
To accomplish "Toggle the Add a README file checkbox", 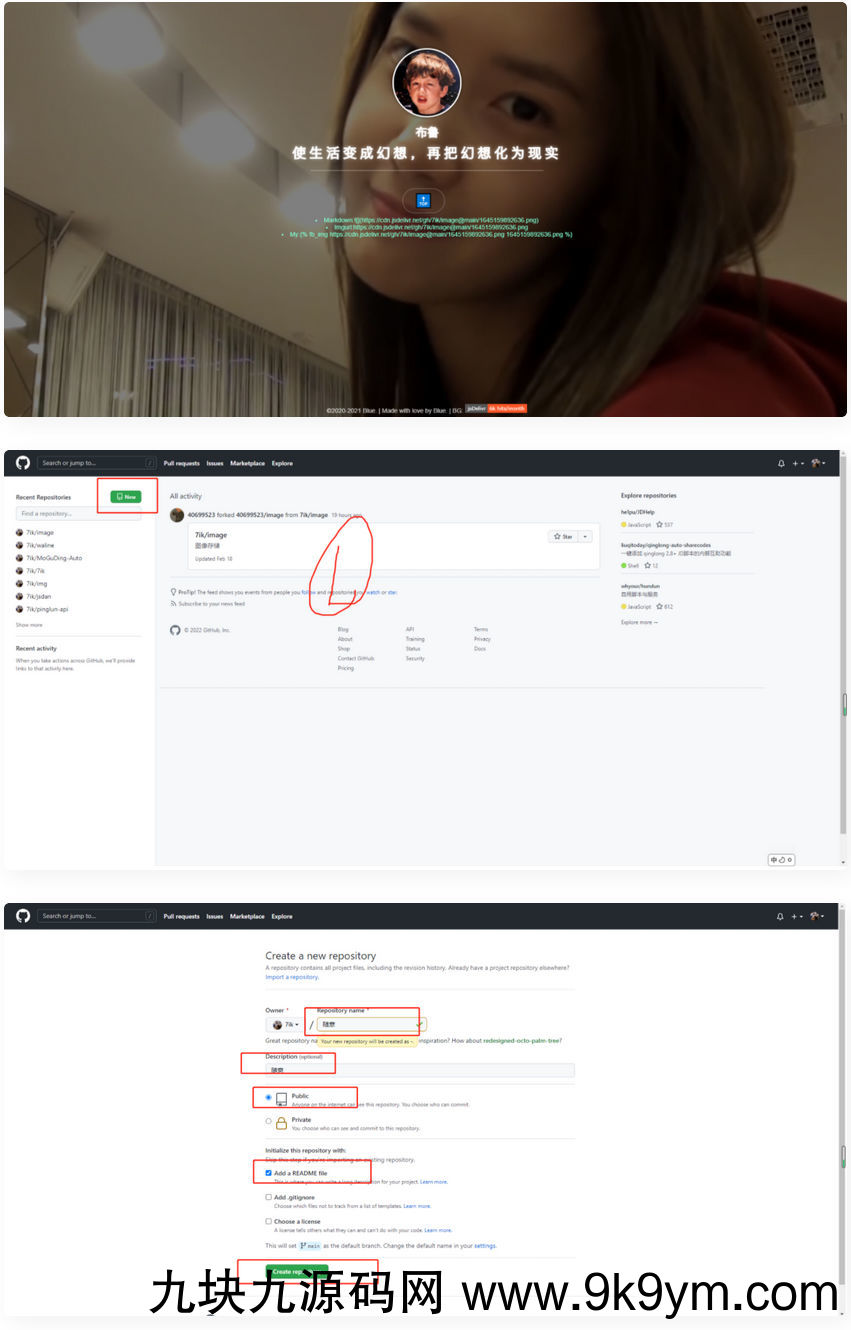I will 268,1173.
